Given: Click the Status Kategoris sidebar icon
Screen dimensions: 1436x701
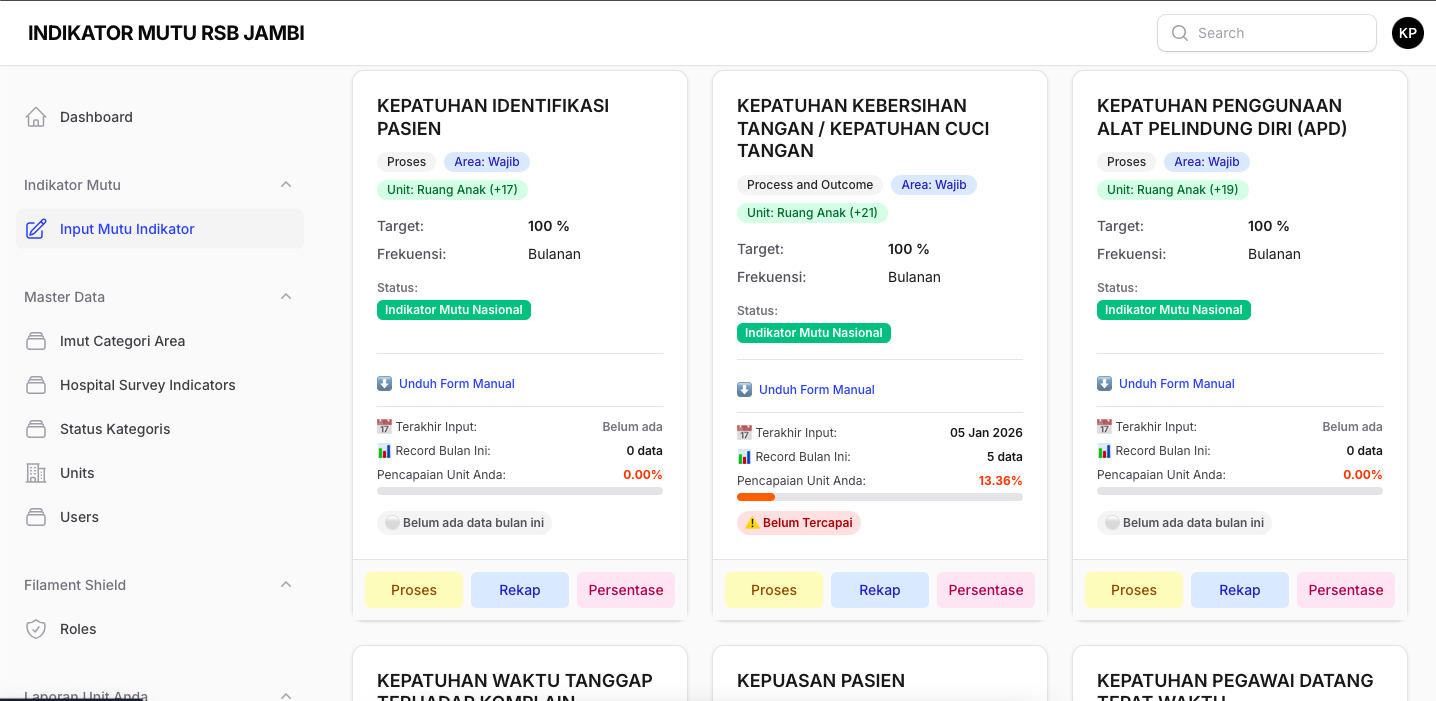Looking at the screenshot, I should coord(36,429).
